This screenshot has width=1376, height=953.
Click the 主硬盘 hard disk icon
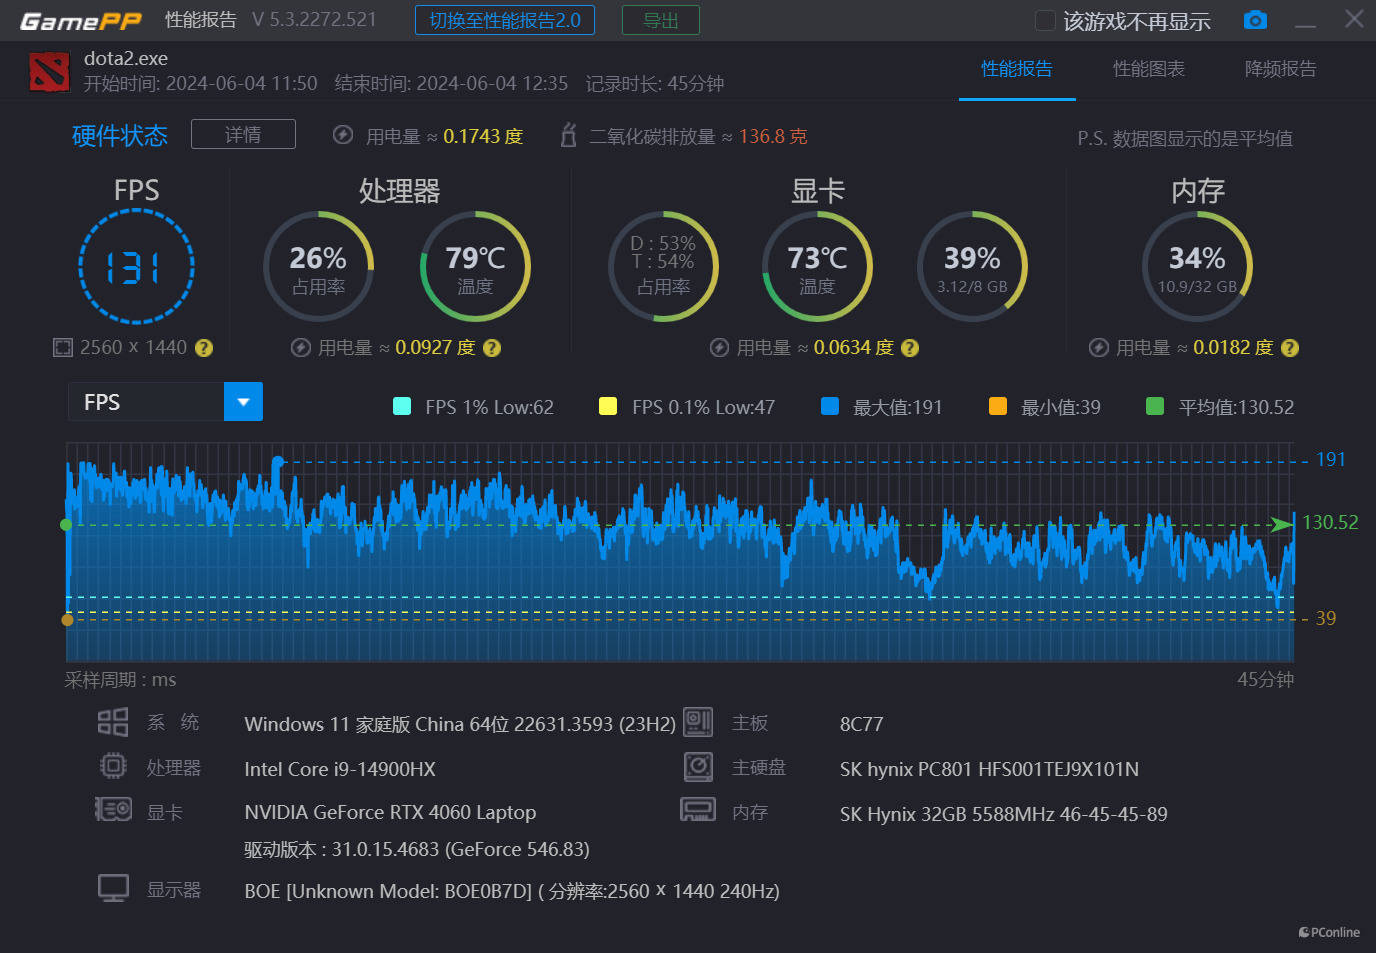(698, 767)
